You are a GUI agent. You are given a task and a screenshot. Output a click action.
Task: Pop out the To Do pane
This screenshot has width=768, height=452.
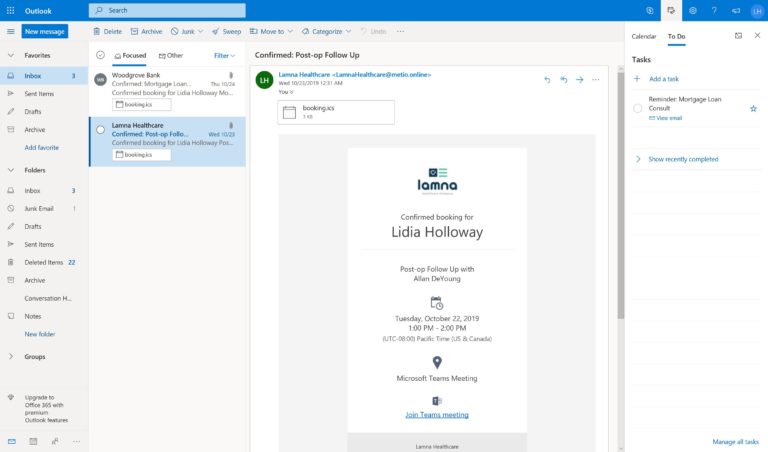(738, 36)
